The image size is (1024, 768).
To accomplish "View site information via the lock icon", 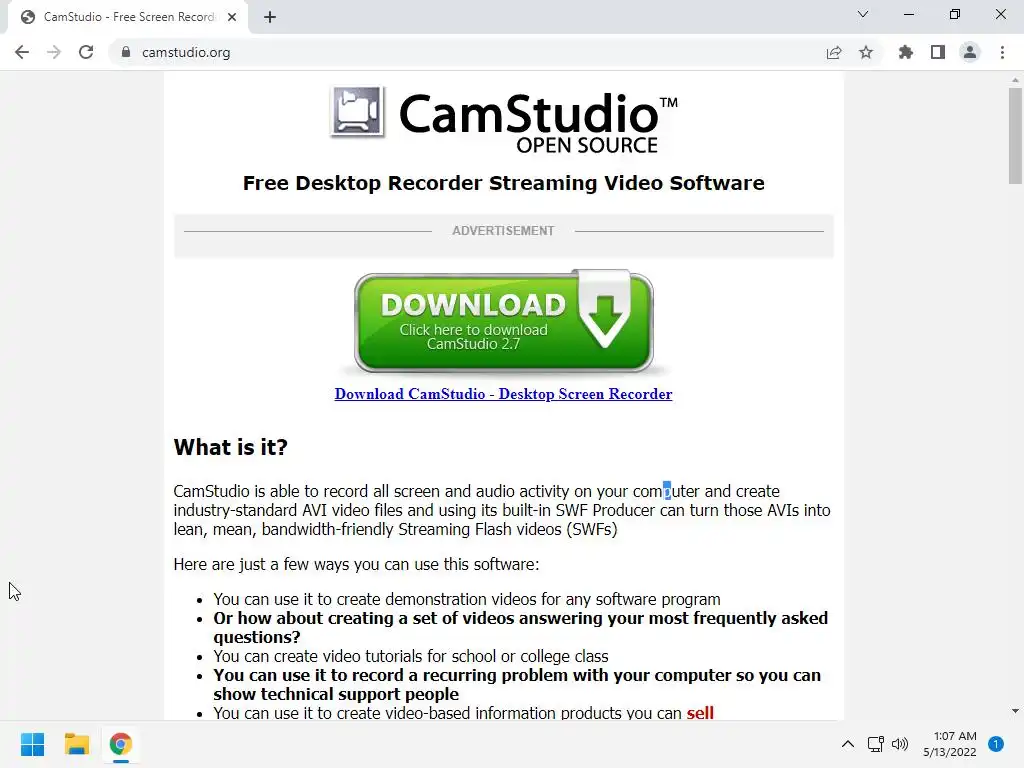I will tap(125, 52).
